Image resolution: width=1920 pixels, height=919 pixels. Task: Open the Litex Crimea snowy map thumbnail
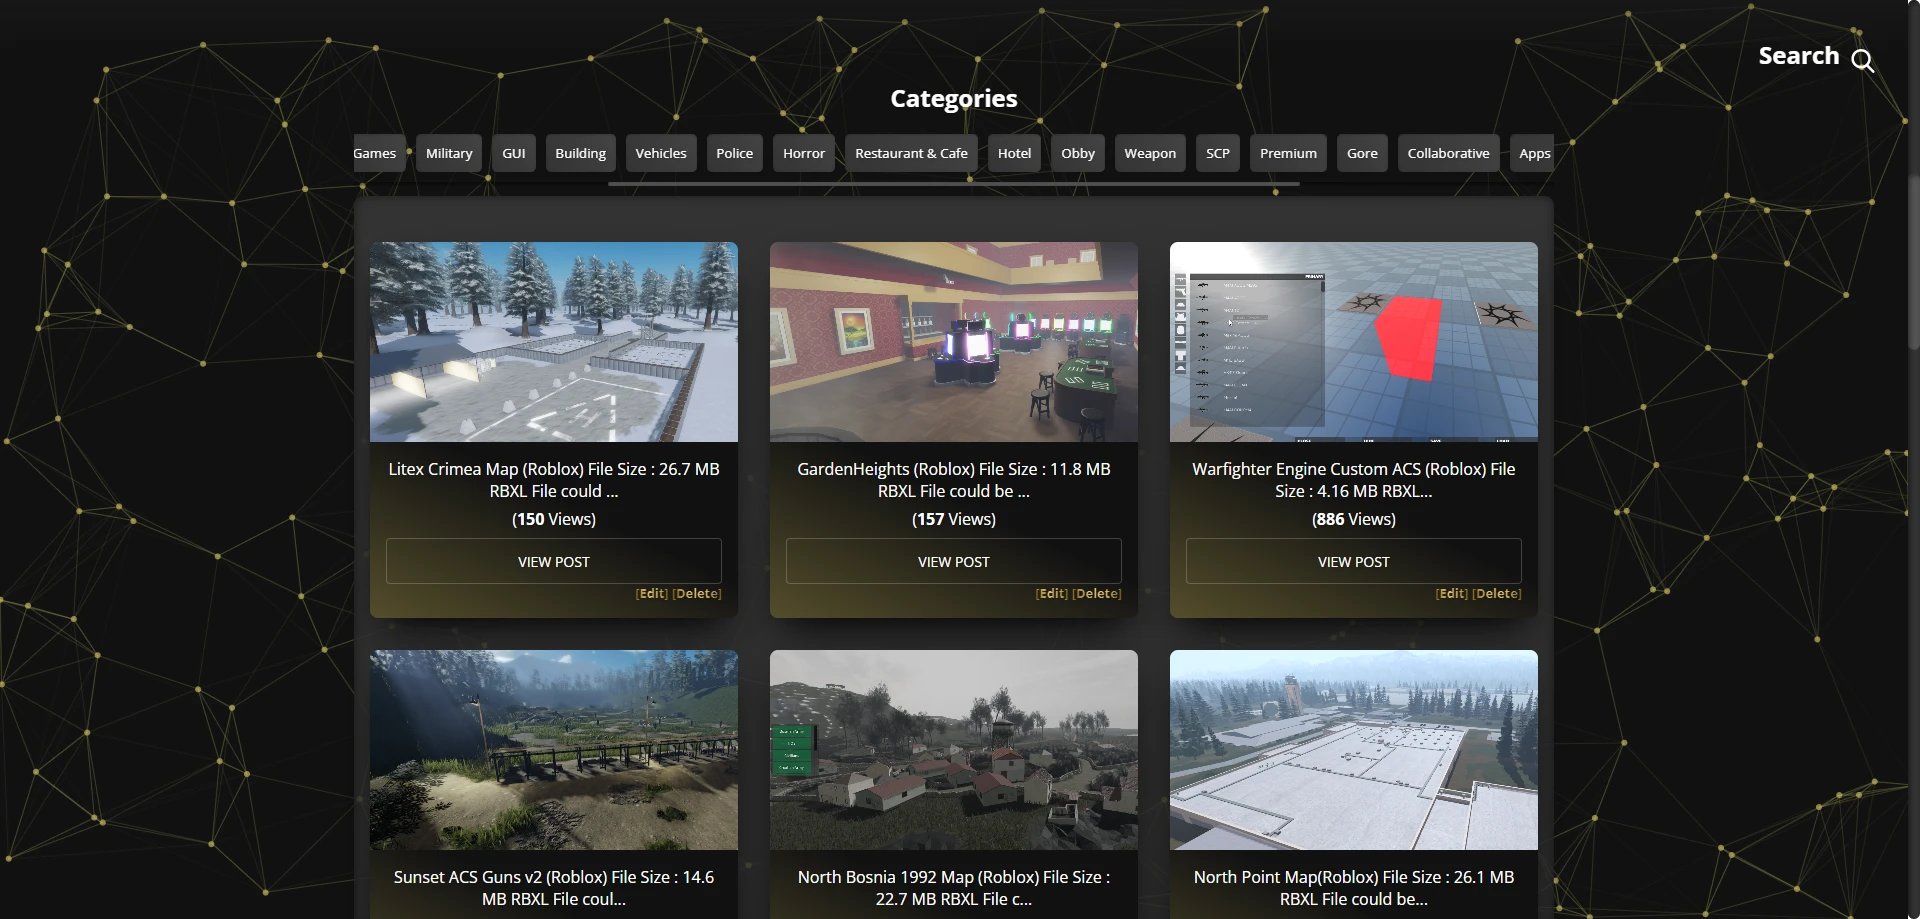pos(553,342)
